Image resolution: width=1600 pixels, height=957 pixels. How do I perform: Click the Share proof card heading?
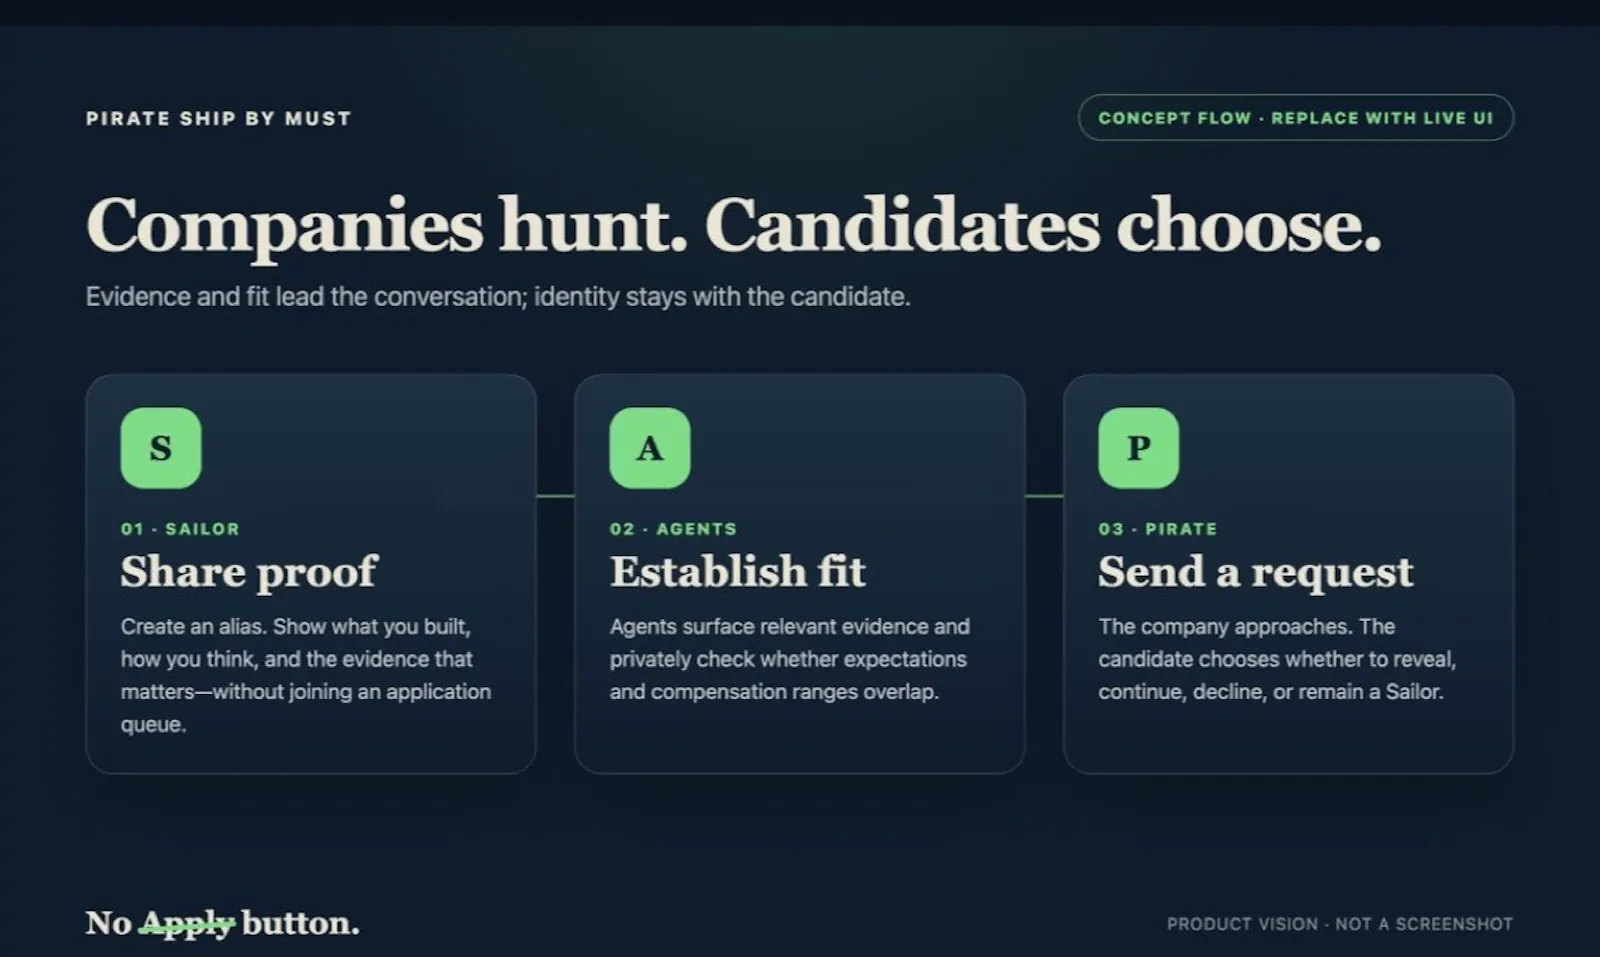[x=249, y=573]
